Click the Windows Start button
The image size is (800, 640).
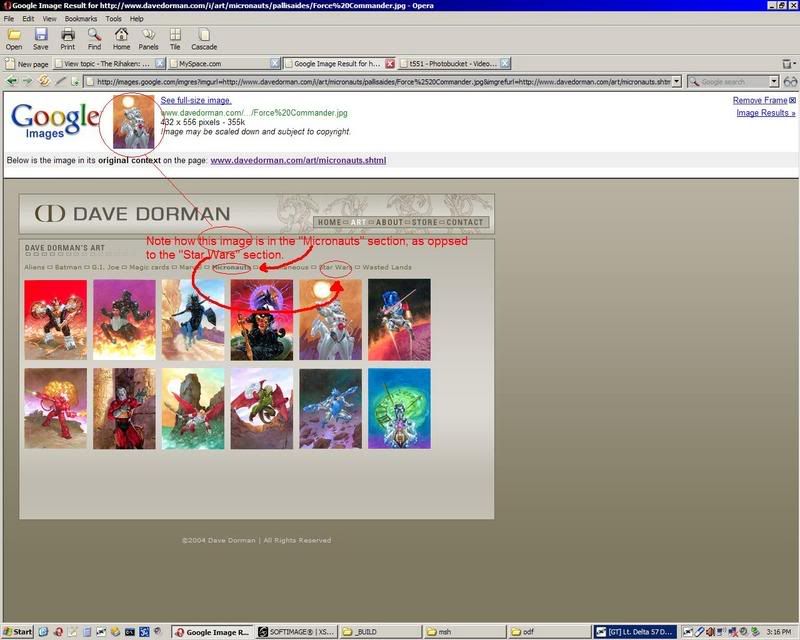click(x=17, y=632)
